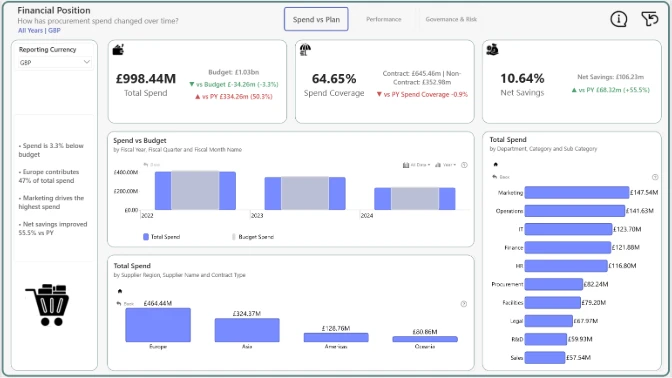Click 'Europe contributes 47% of total spend' insight
Viewport: 672px width, 378px height.
(49, 176)
